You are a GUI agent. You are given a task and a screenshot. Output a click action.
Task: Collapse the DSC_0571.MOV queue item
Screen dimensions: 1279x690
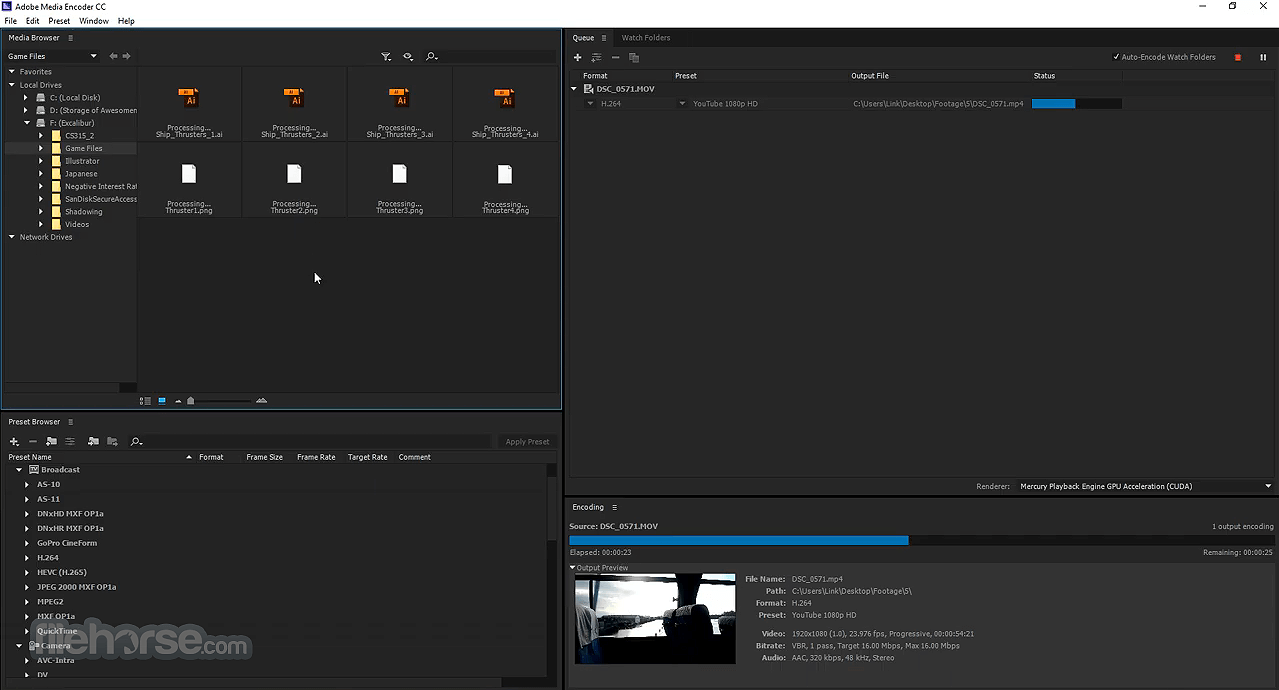pos(574,89)
